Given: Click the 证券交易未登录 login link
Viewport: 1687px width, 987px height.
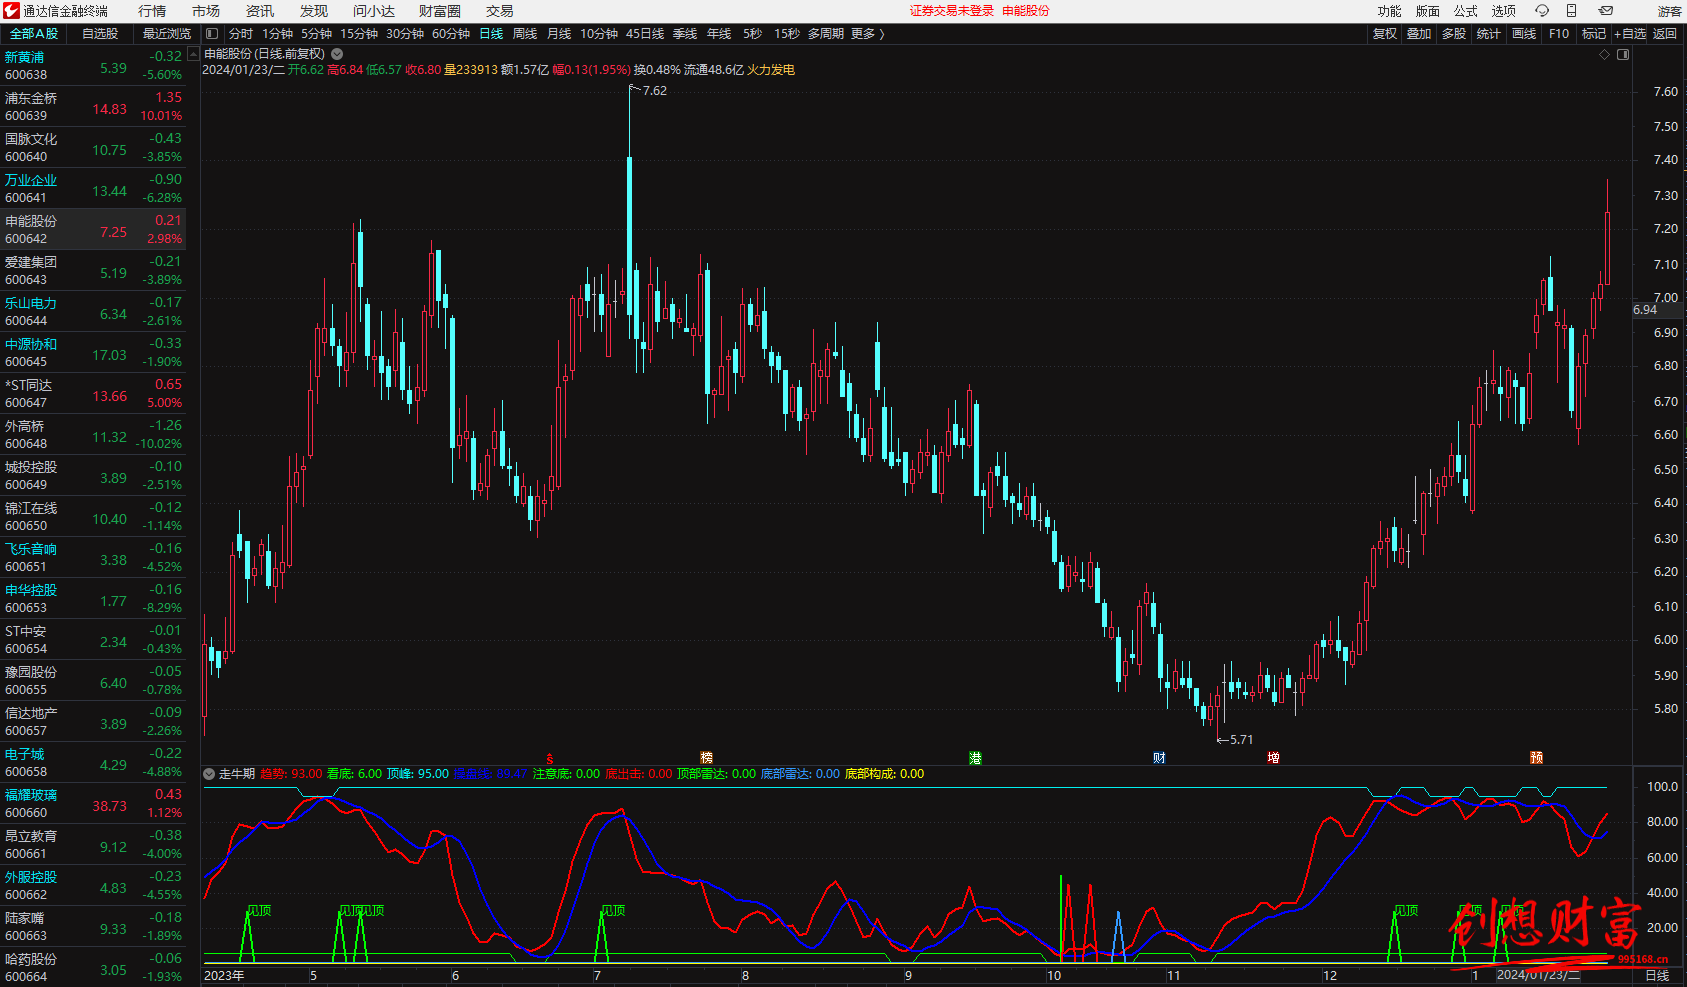Looking at the screenshot, I should click(952, 11).
